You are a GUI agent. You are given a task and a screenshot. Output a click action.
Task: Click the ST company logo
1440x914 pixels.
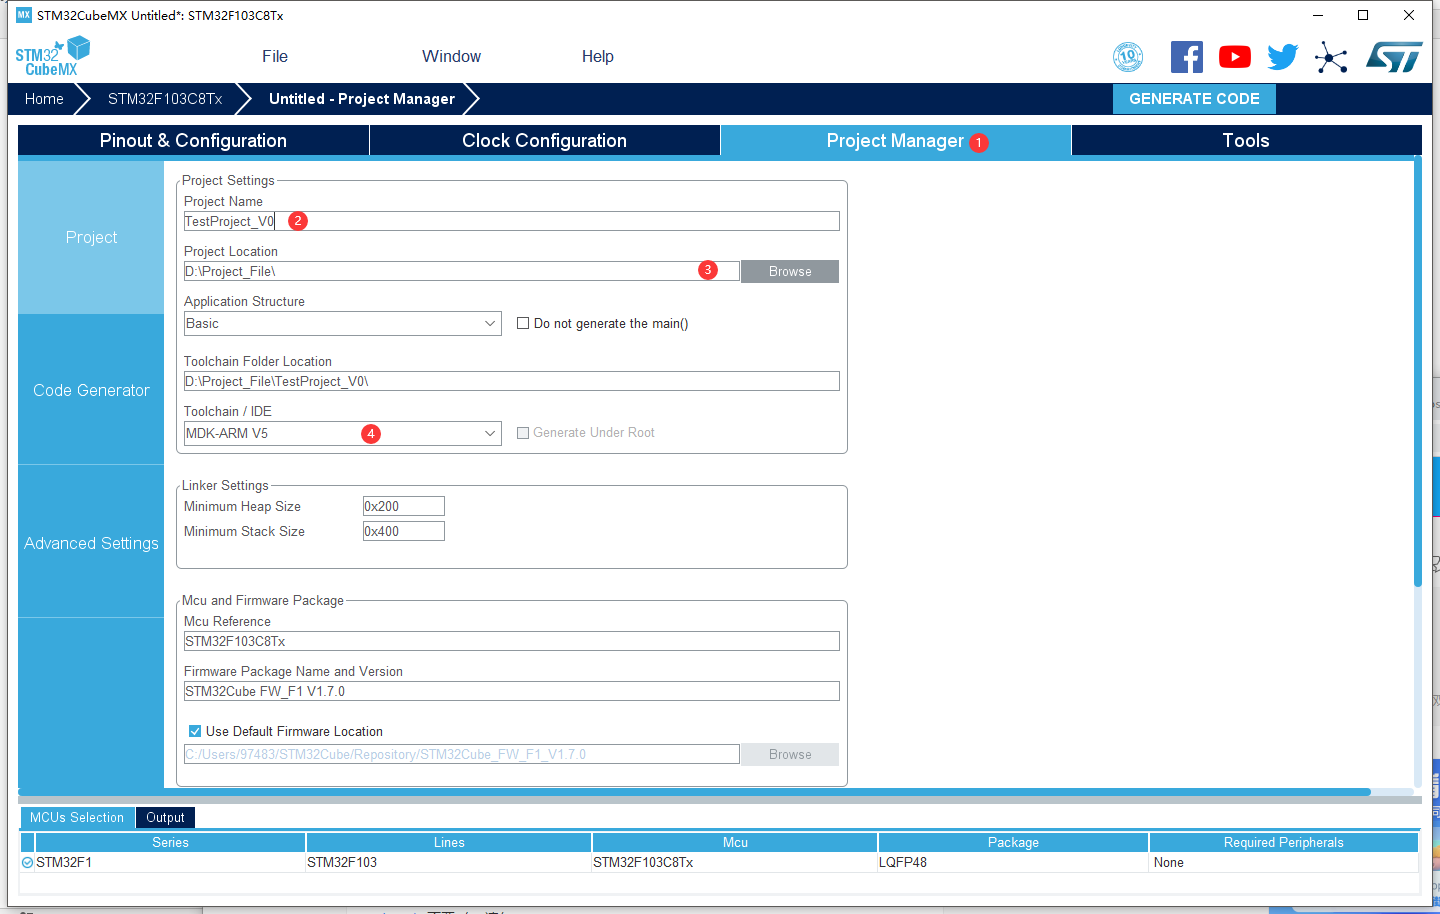pos(1394,57)
